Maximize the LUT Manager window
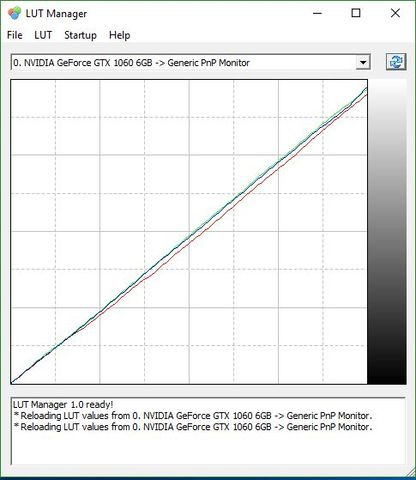416x480 pixels. pos(356,13)
